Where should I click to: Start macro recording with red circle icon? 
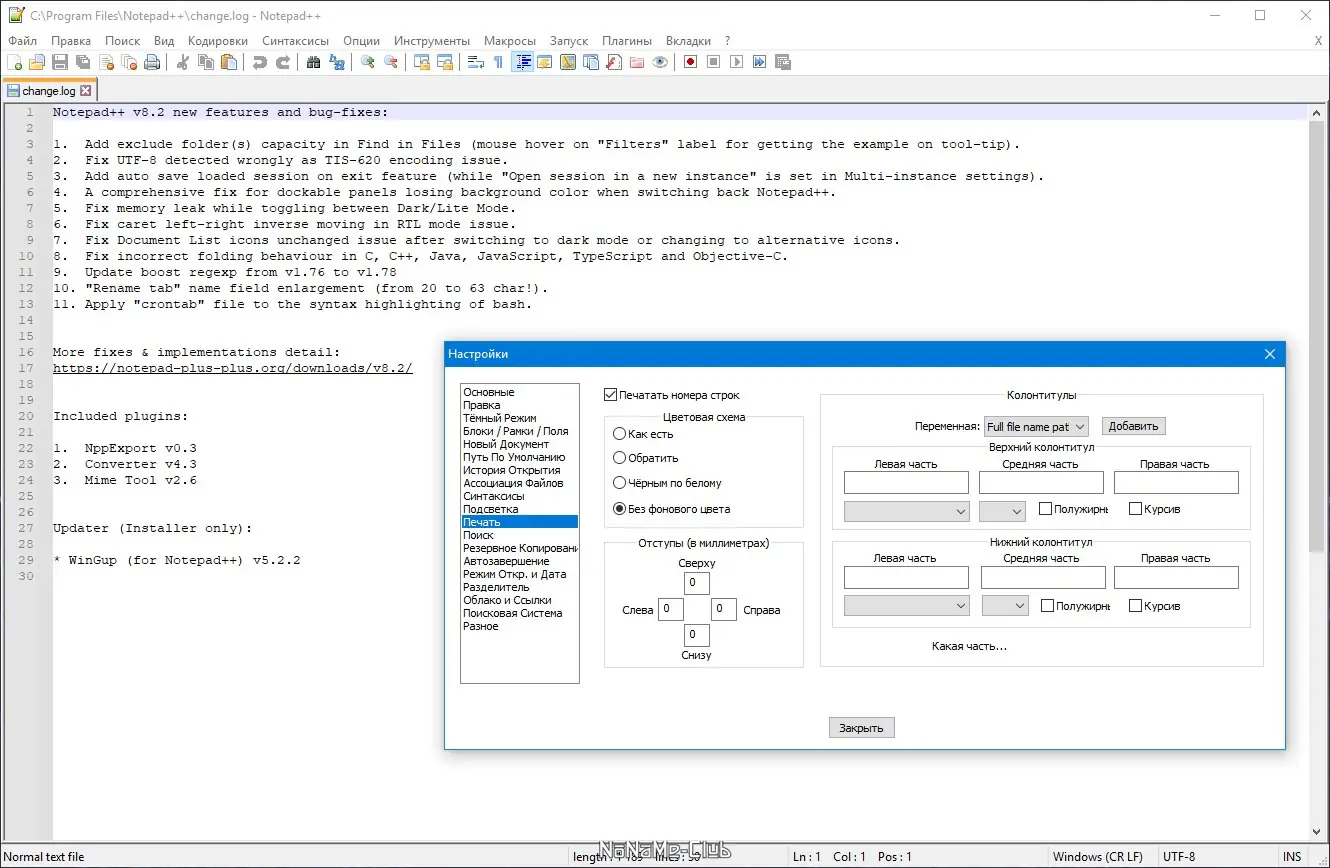click(x=690, y=62)
